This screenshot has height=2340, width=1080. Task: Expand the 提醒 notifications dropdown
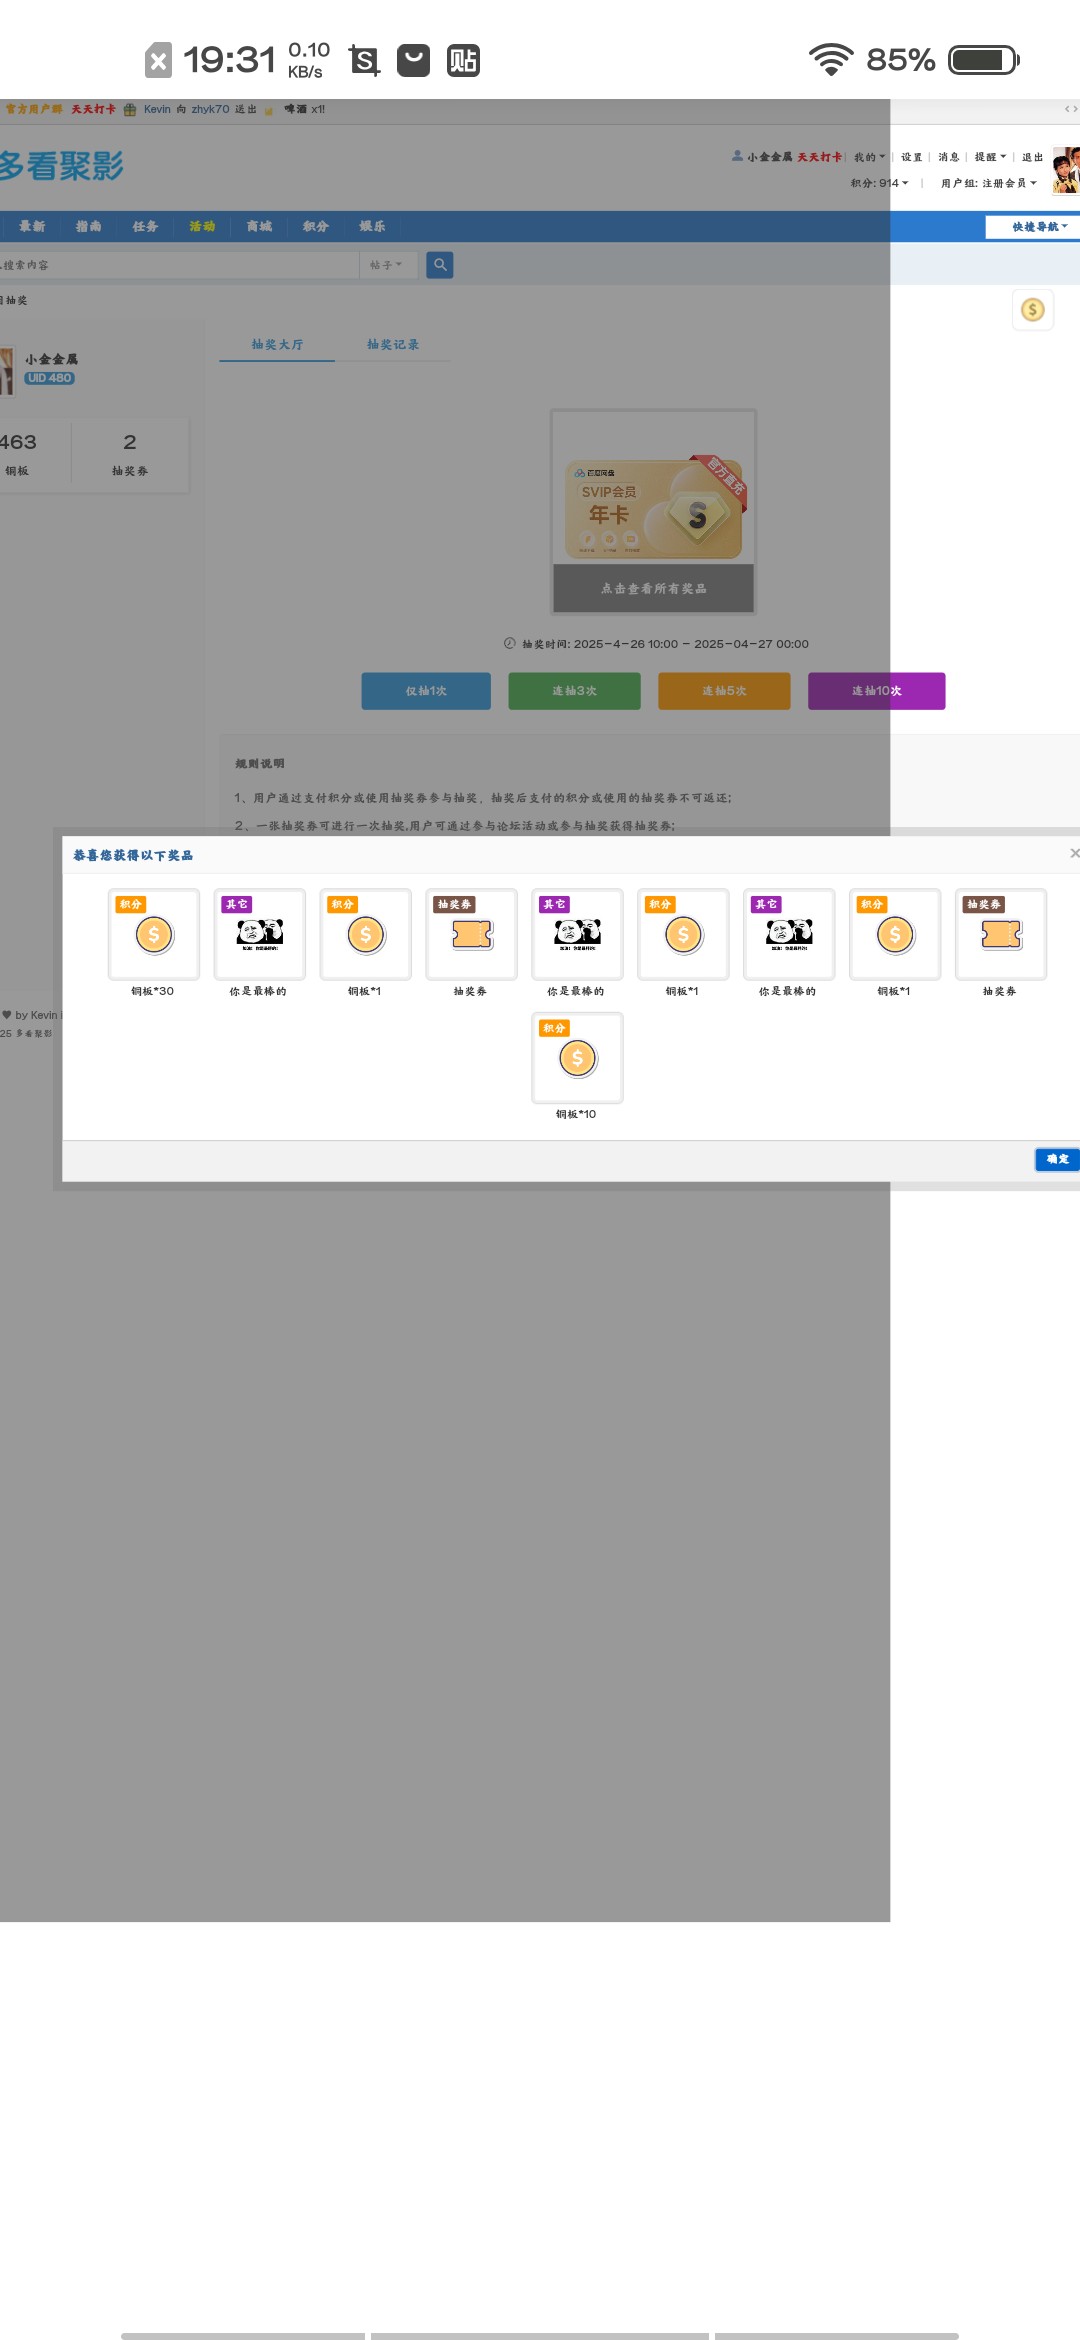pos(989,157)
